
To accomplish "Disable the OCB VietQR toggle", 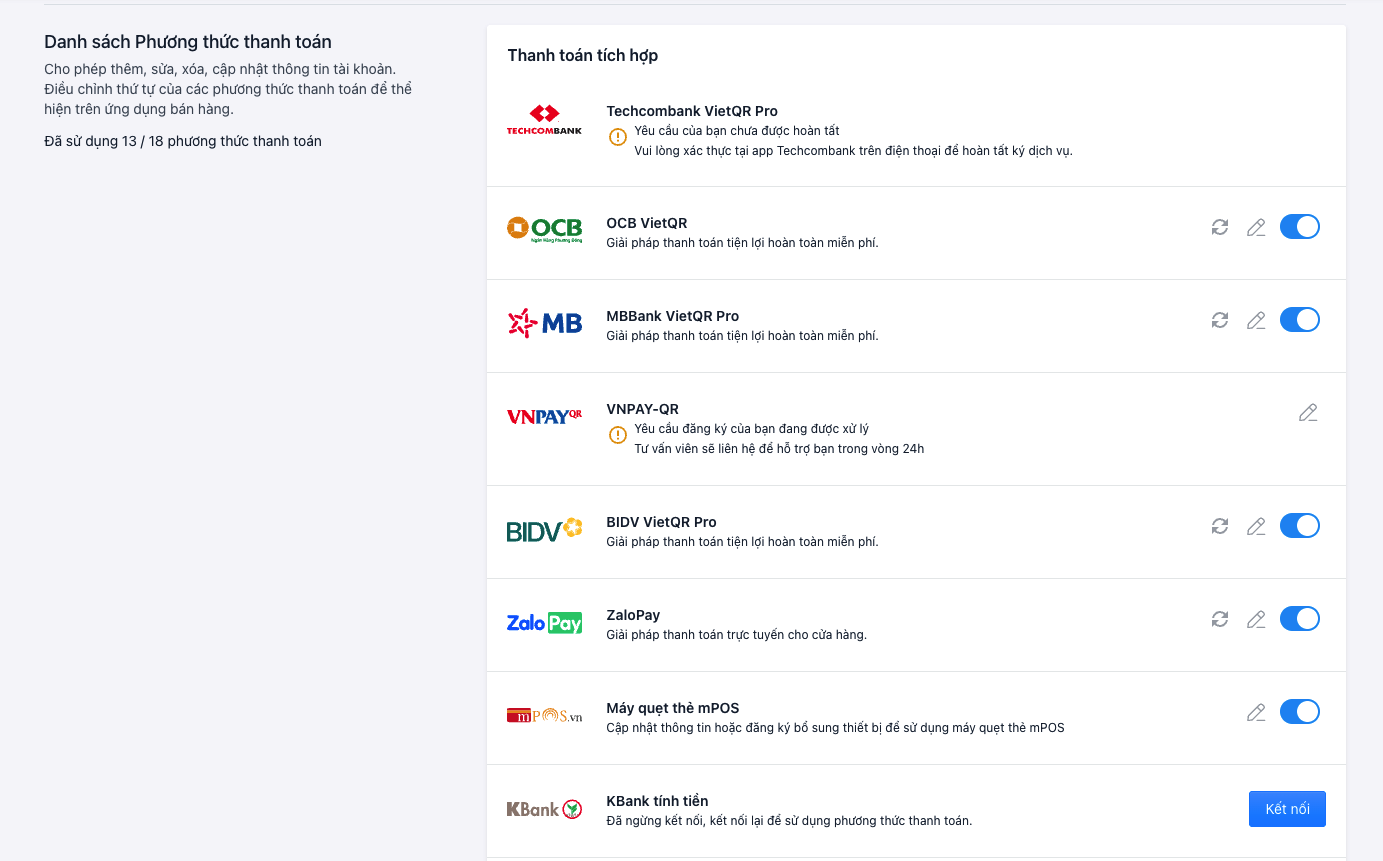I will (1299, 227).
